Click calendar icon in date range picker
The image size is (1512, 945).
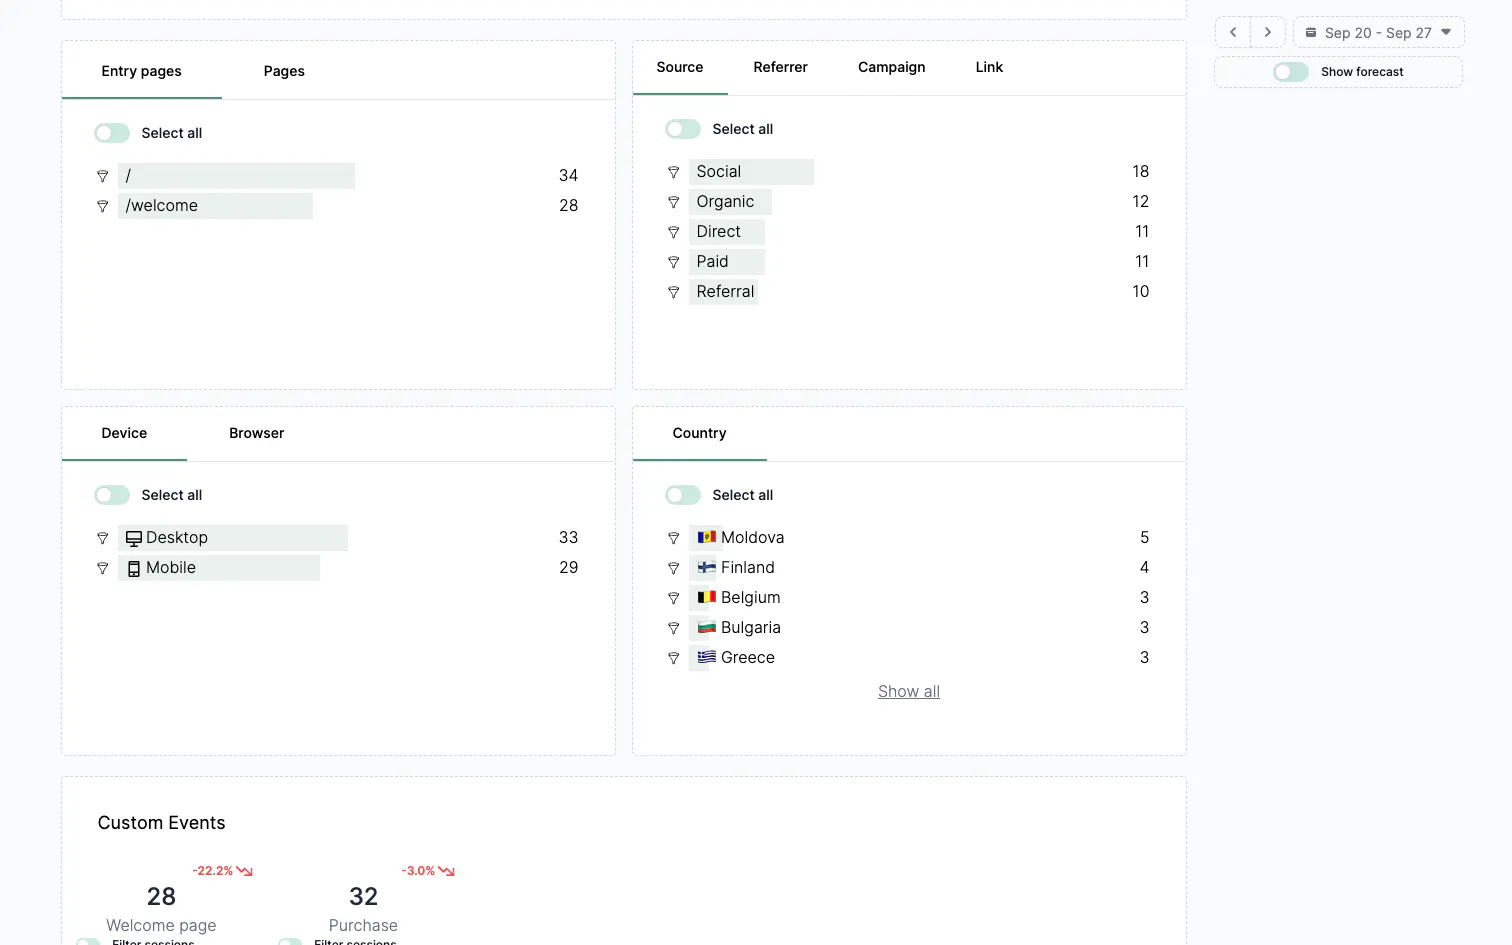(x=1311, y=32)
